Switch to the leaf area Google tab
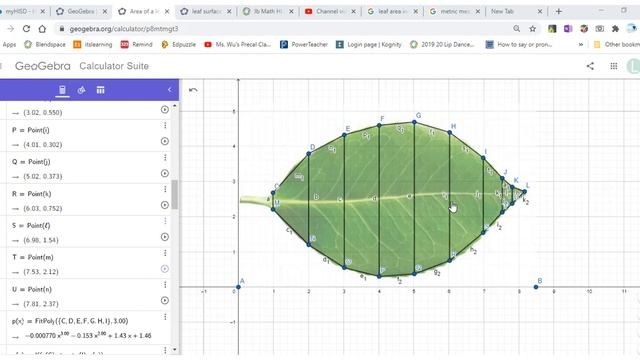The width and height of the screenshot is (640, 360). point(392,11)
